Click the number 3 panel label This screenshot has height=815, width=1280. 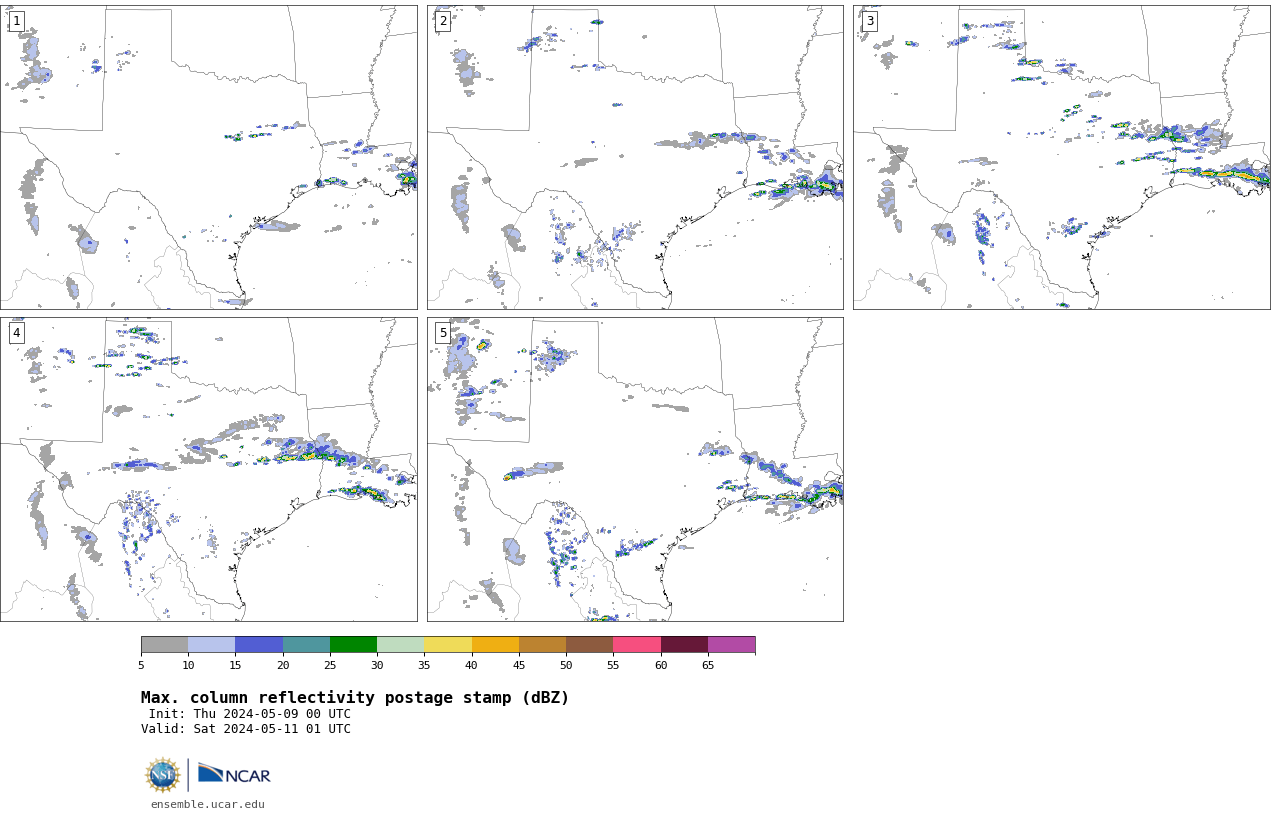(x=869, y=21)
